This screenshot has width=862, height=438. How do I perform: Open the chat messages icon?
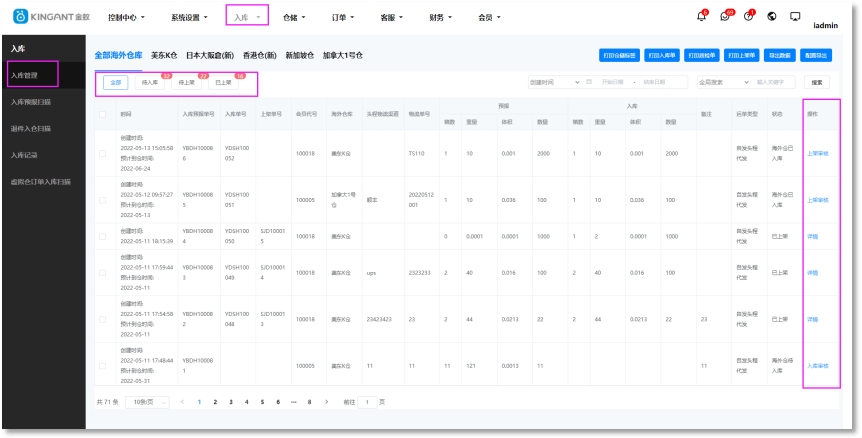(x=725, y=17)
